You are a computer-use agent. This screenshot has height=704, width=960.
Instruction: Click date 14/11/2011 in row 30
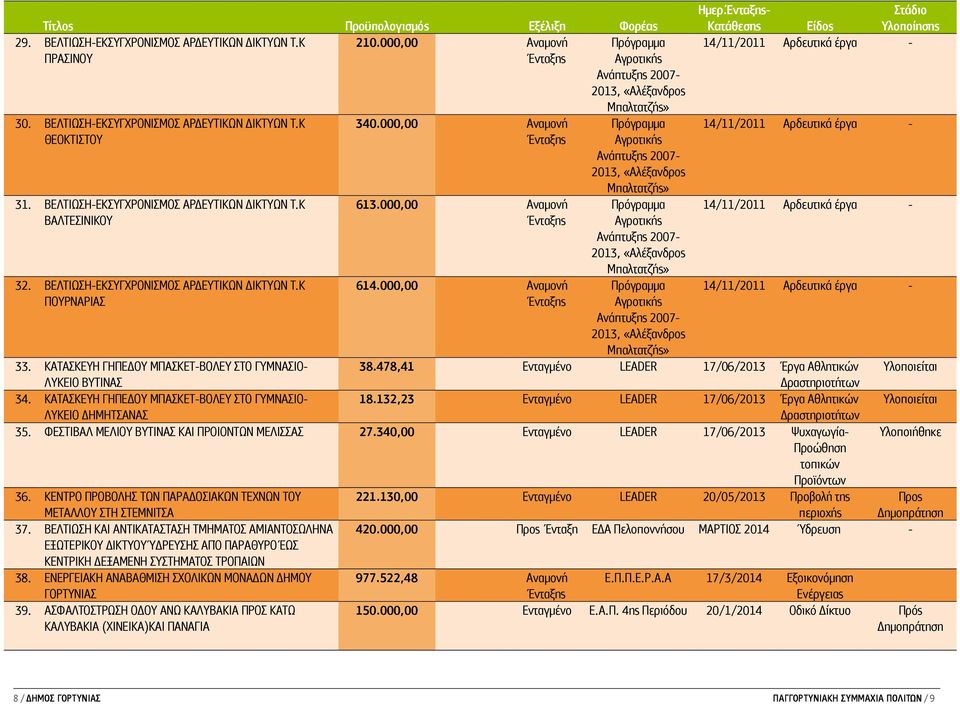[x=733, y=124]
